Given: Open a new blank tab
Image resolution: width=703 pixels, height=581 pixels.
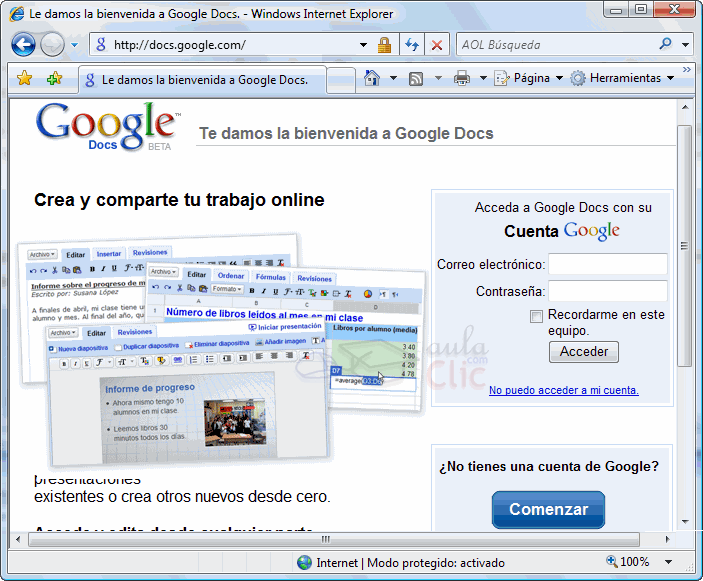Looking at the screenshot, I should (x=341, y=80).
